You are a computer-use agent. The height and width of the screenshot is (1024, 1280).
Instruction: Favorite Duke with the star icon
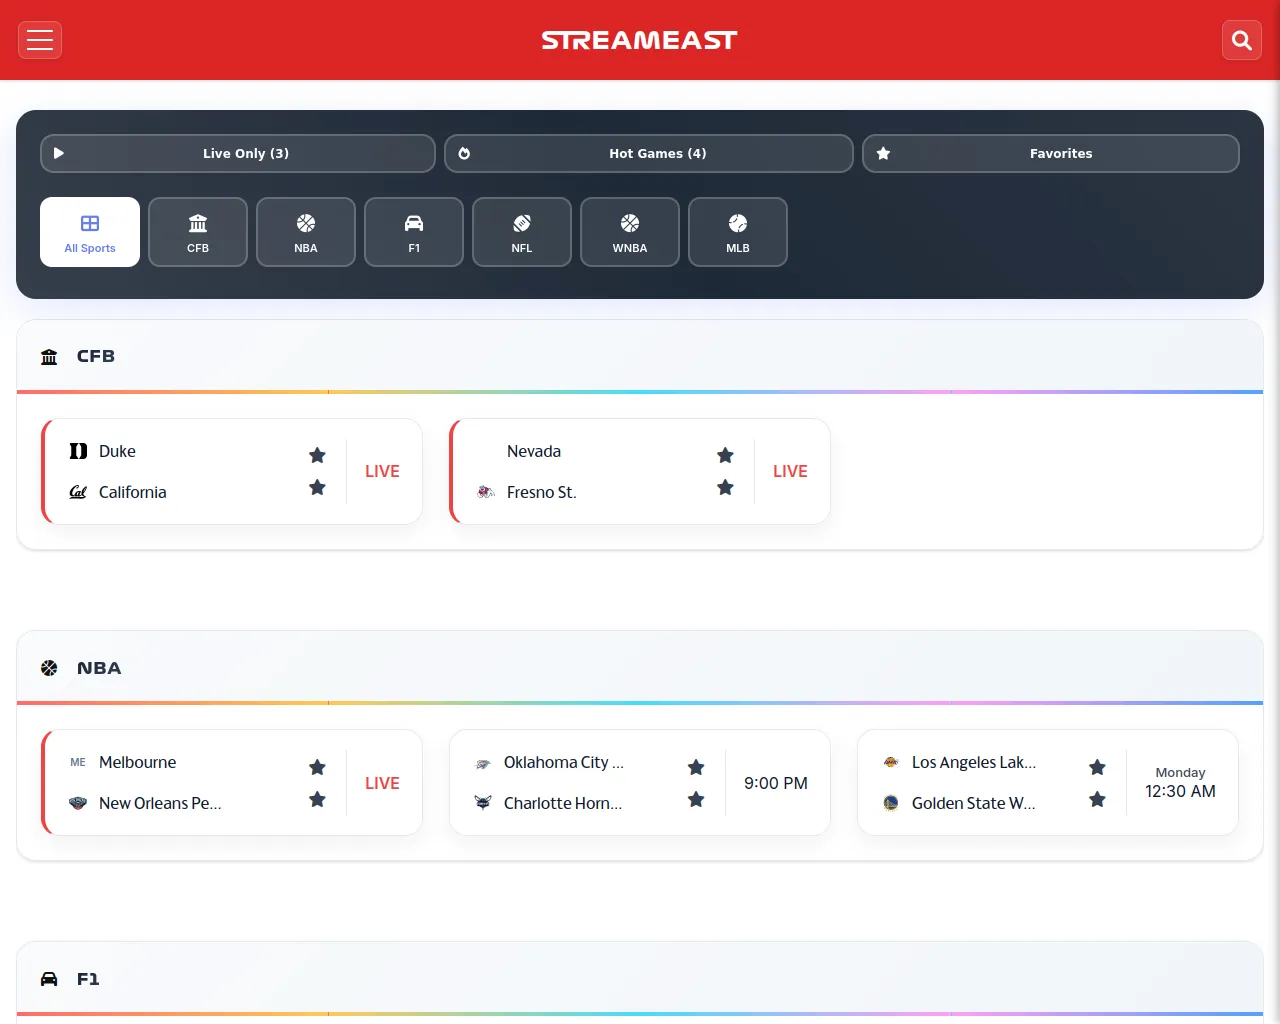coord(317,455)
